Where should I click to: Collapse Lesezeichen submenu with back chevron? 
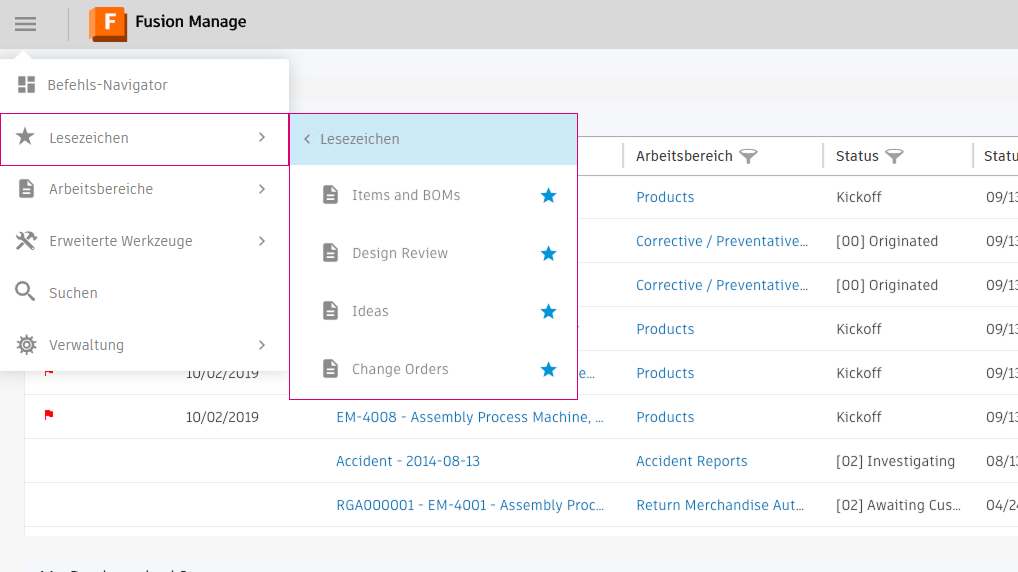tap(307, 140)
